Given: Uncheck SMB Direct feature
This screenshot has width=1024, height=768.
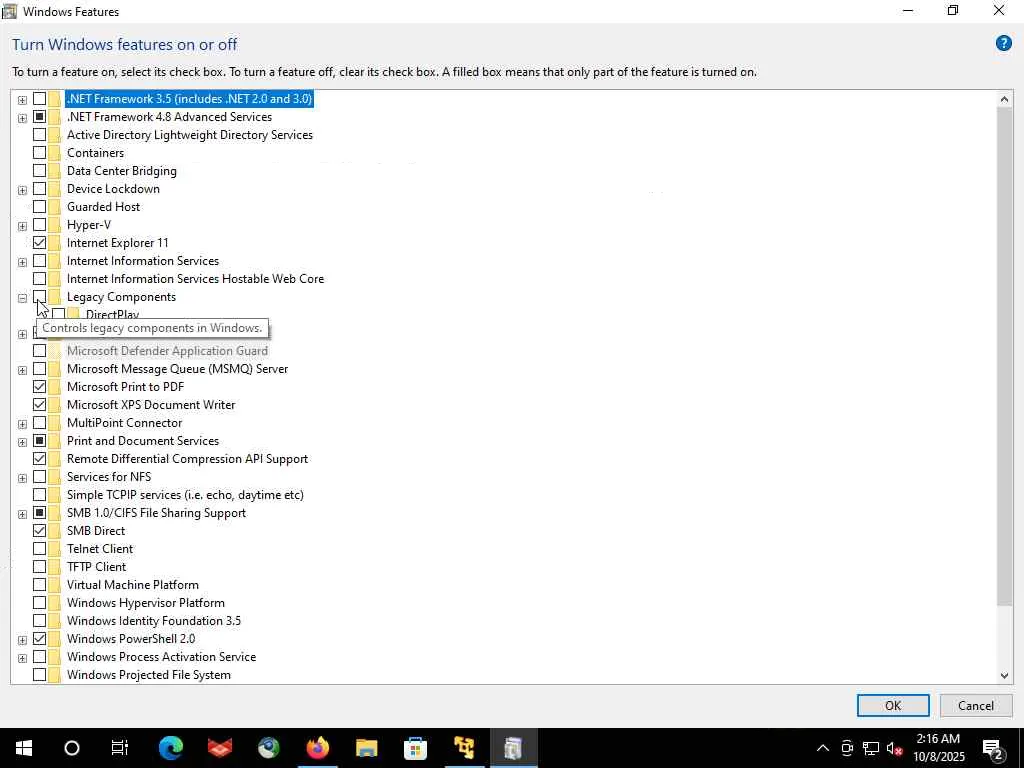Looking at the screenshot, I should coord(39,531).
